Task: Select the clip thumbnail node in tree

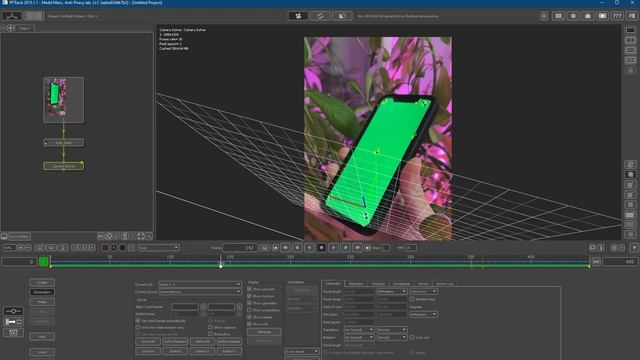Action: pos(64,100)
